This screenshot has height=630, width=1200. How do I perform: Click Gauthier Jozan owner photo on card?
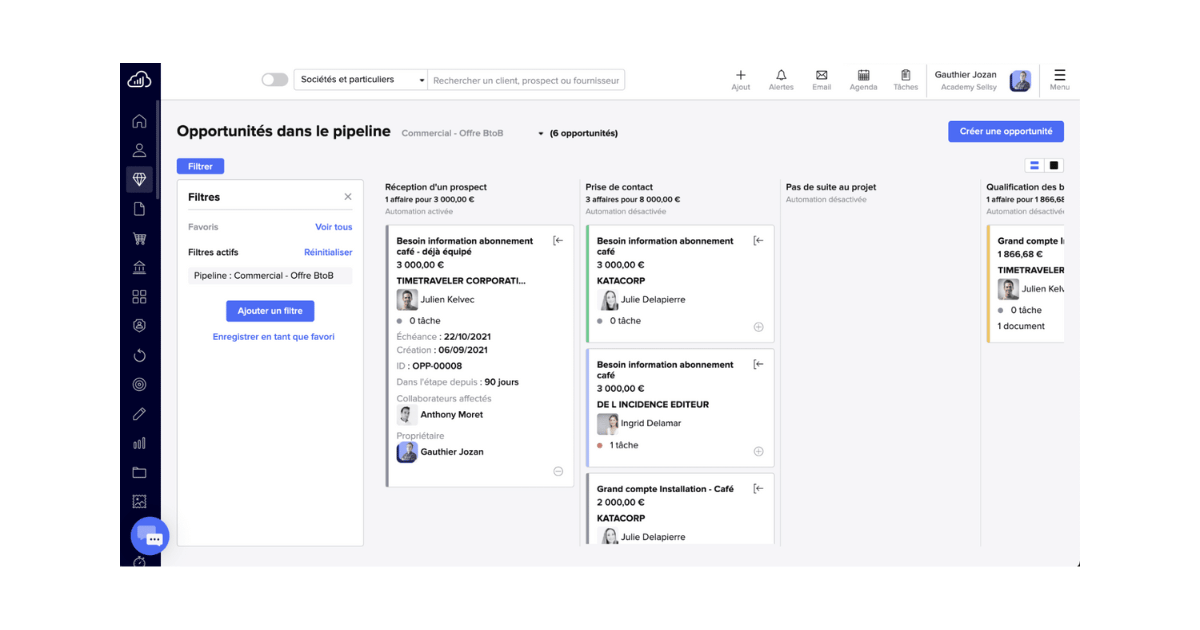407,452
